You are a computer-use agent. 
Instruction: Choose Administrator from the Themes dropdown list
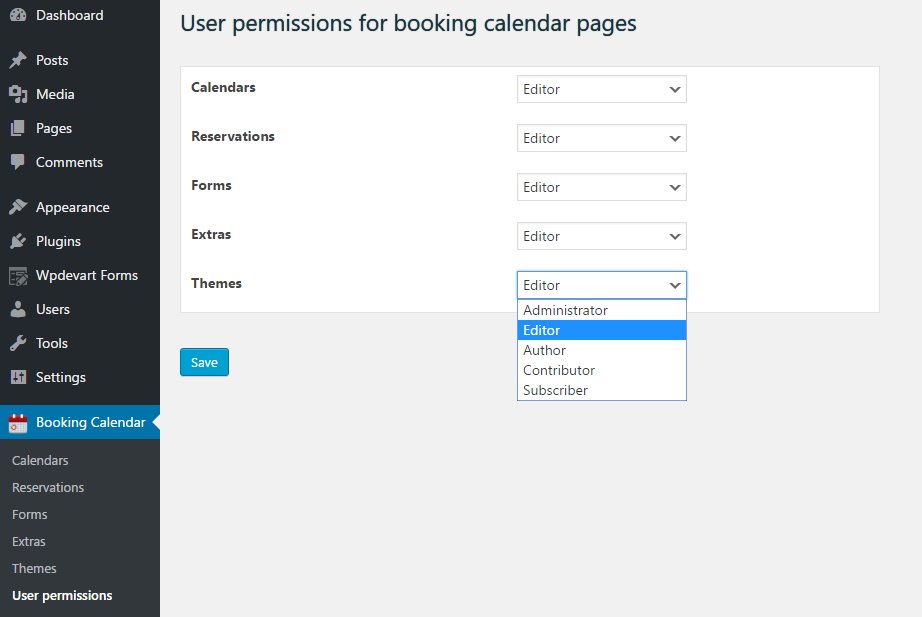click(x=565, y=310)
